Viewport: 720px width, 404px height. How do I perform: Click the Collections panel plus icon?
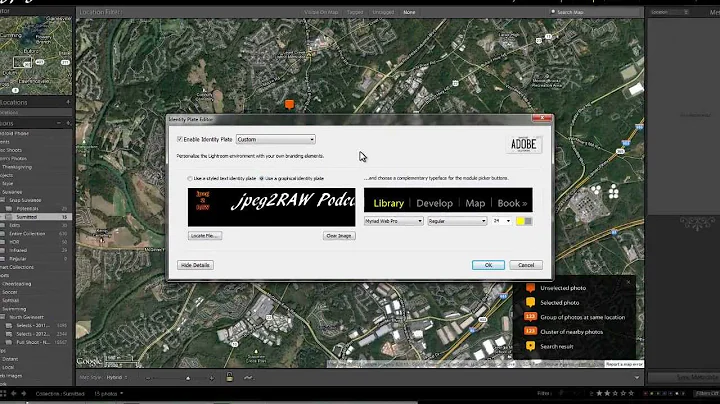point(68,123)
